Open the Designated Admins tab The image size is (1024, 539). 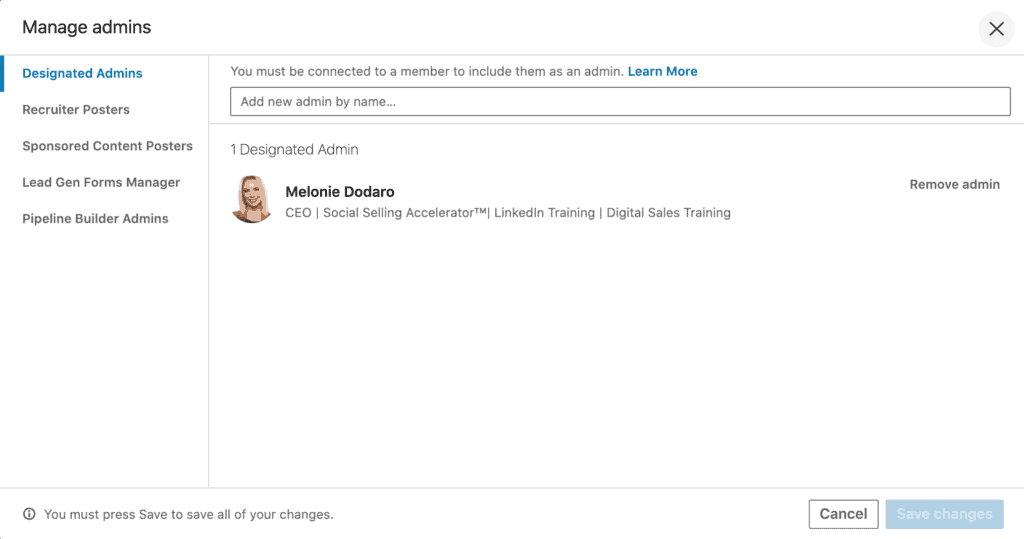82,73
